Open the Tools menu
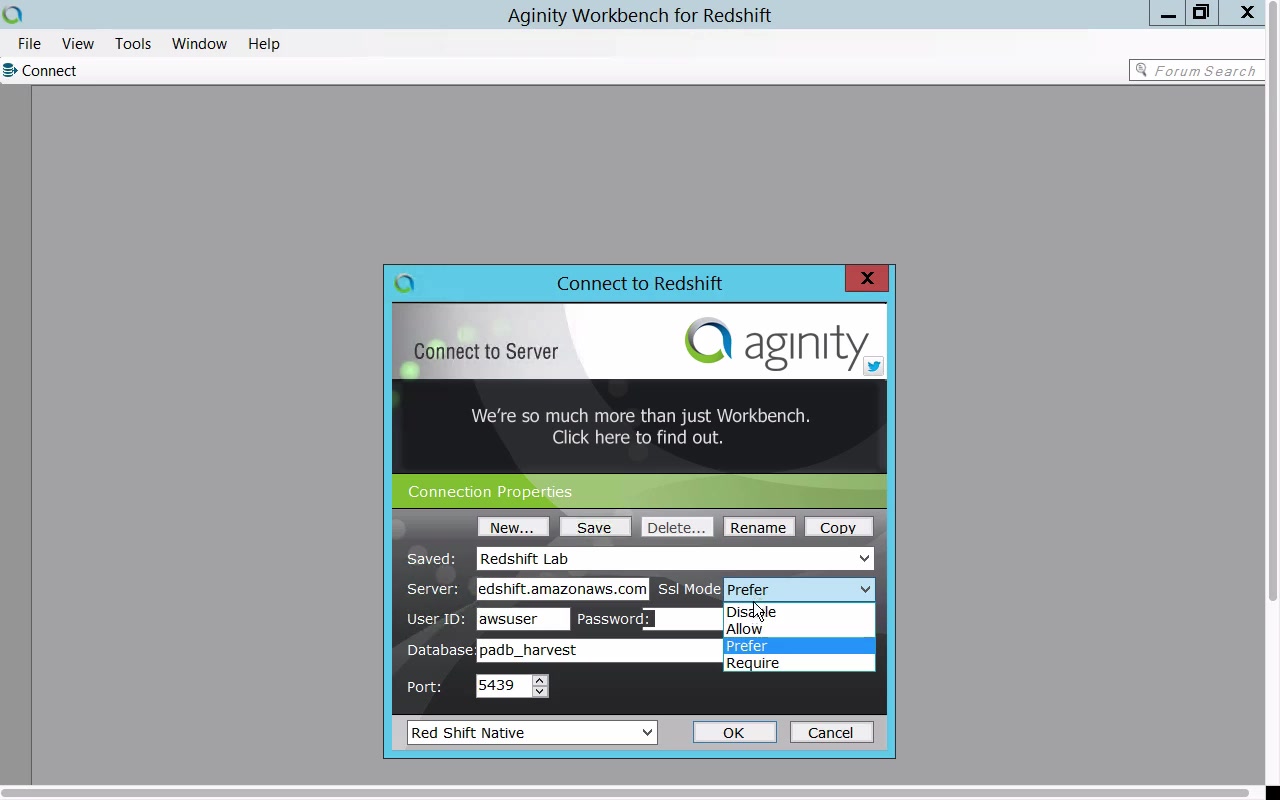 point(133,44)
